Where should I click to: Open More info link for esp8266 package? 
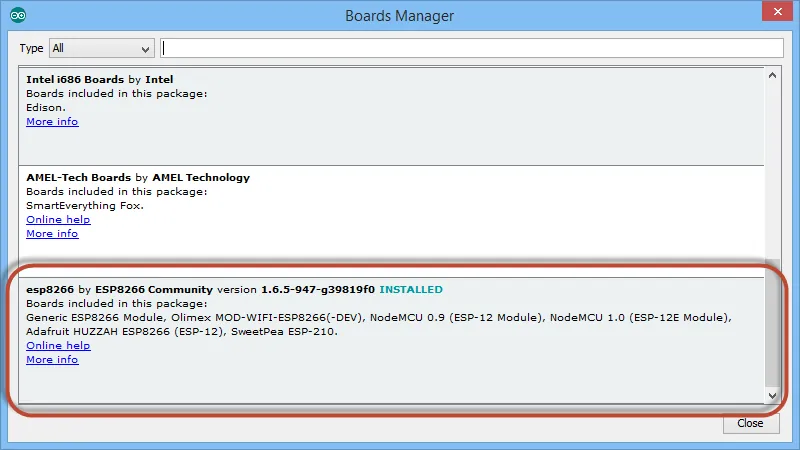52,359
